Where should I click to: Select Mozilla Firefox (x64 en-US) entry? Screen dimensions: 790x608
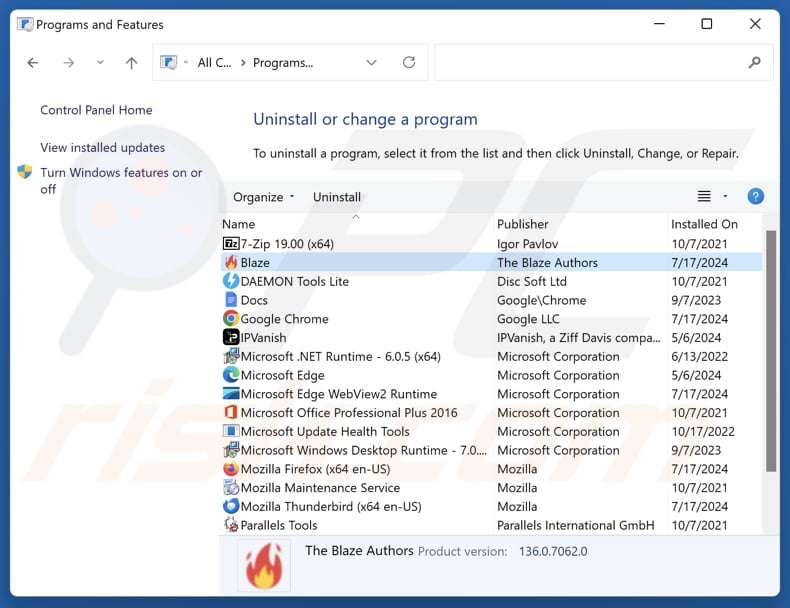click(315, 469)
